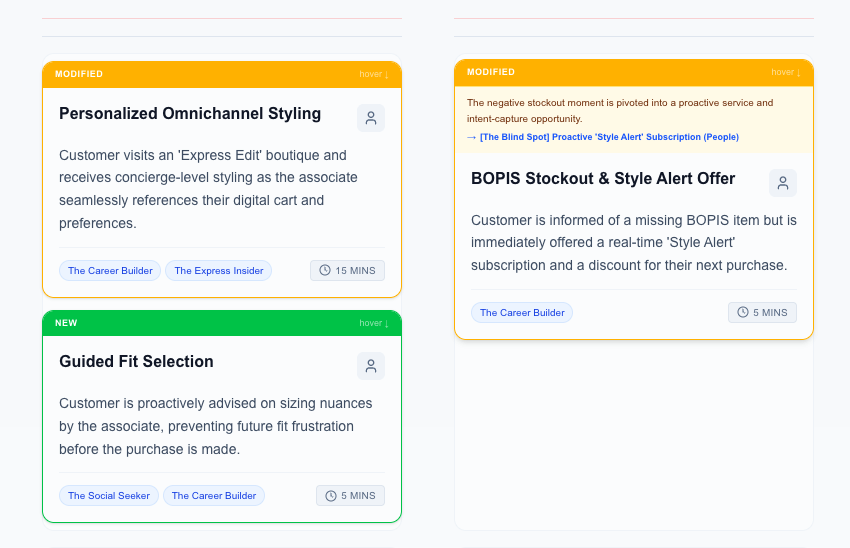Open the Blind Spot Proactive Style Alert link

(608, 137)
